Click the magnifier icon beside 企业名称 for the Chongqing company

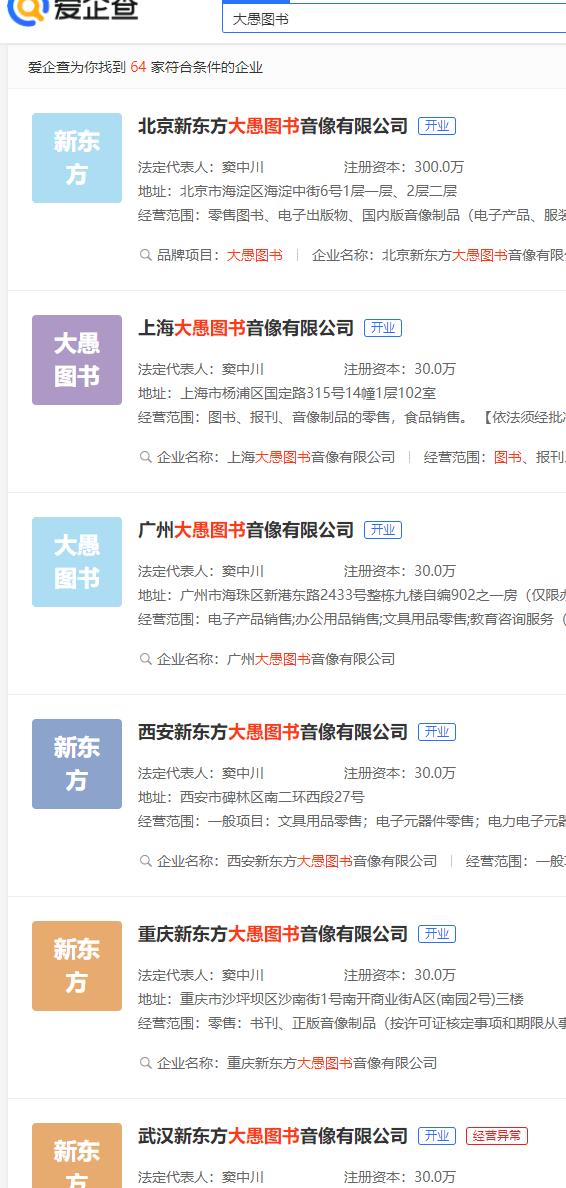(145, 1063)
